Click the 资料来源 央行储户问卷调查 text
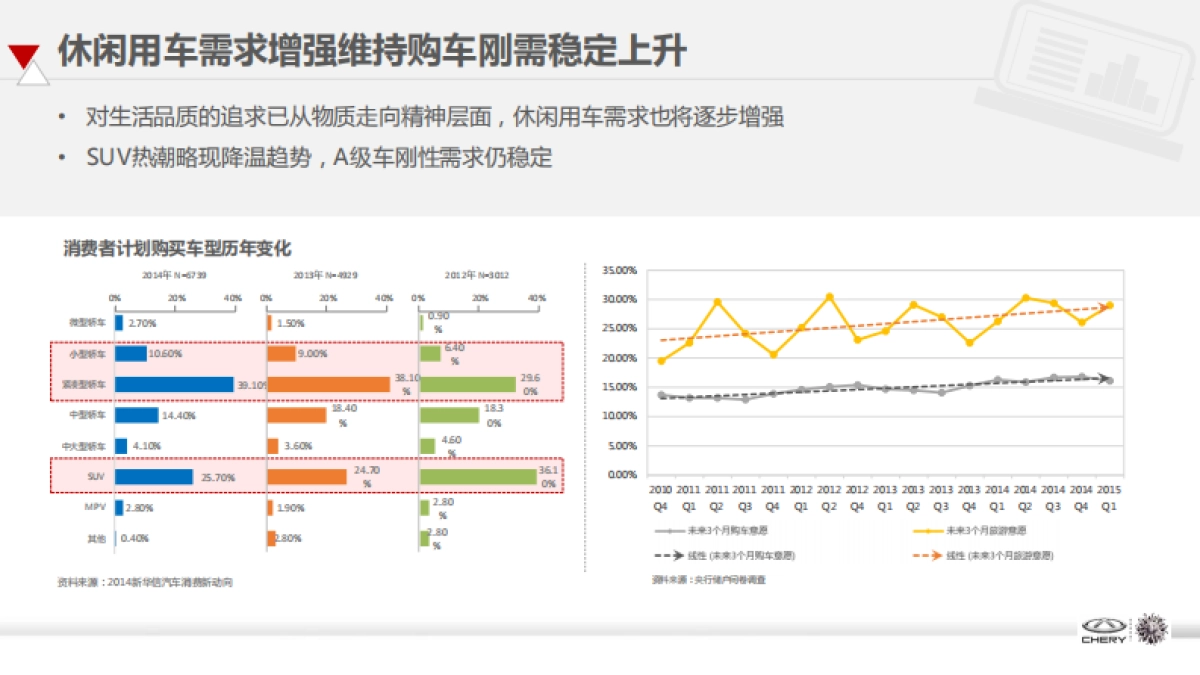1200x675 pixels. 710,579
